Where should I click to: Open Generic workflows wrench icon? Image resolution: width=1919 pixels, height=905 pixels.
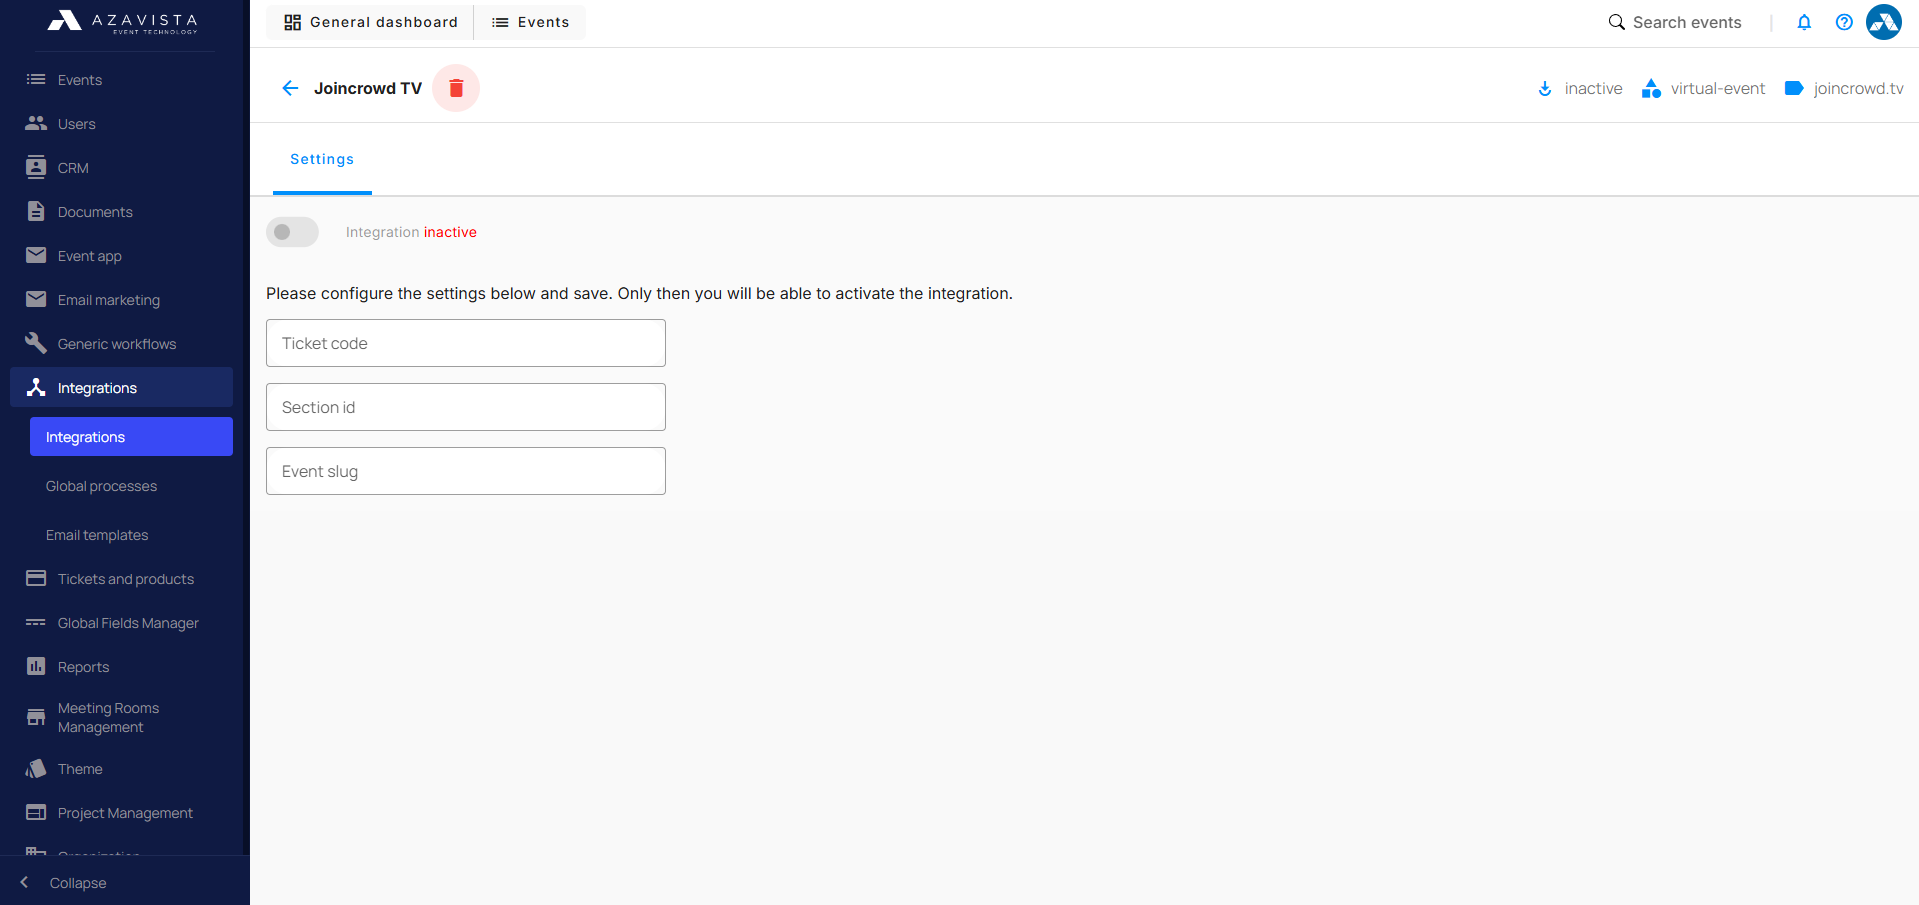click(36, 343)
